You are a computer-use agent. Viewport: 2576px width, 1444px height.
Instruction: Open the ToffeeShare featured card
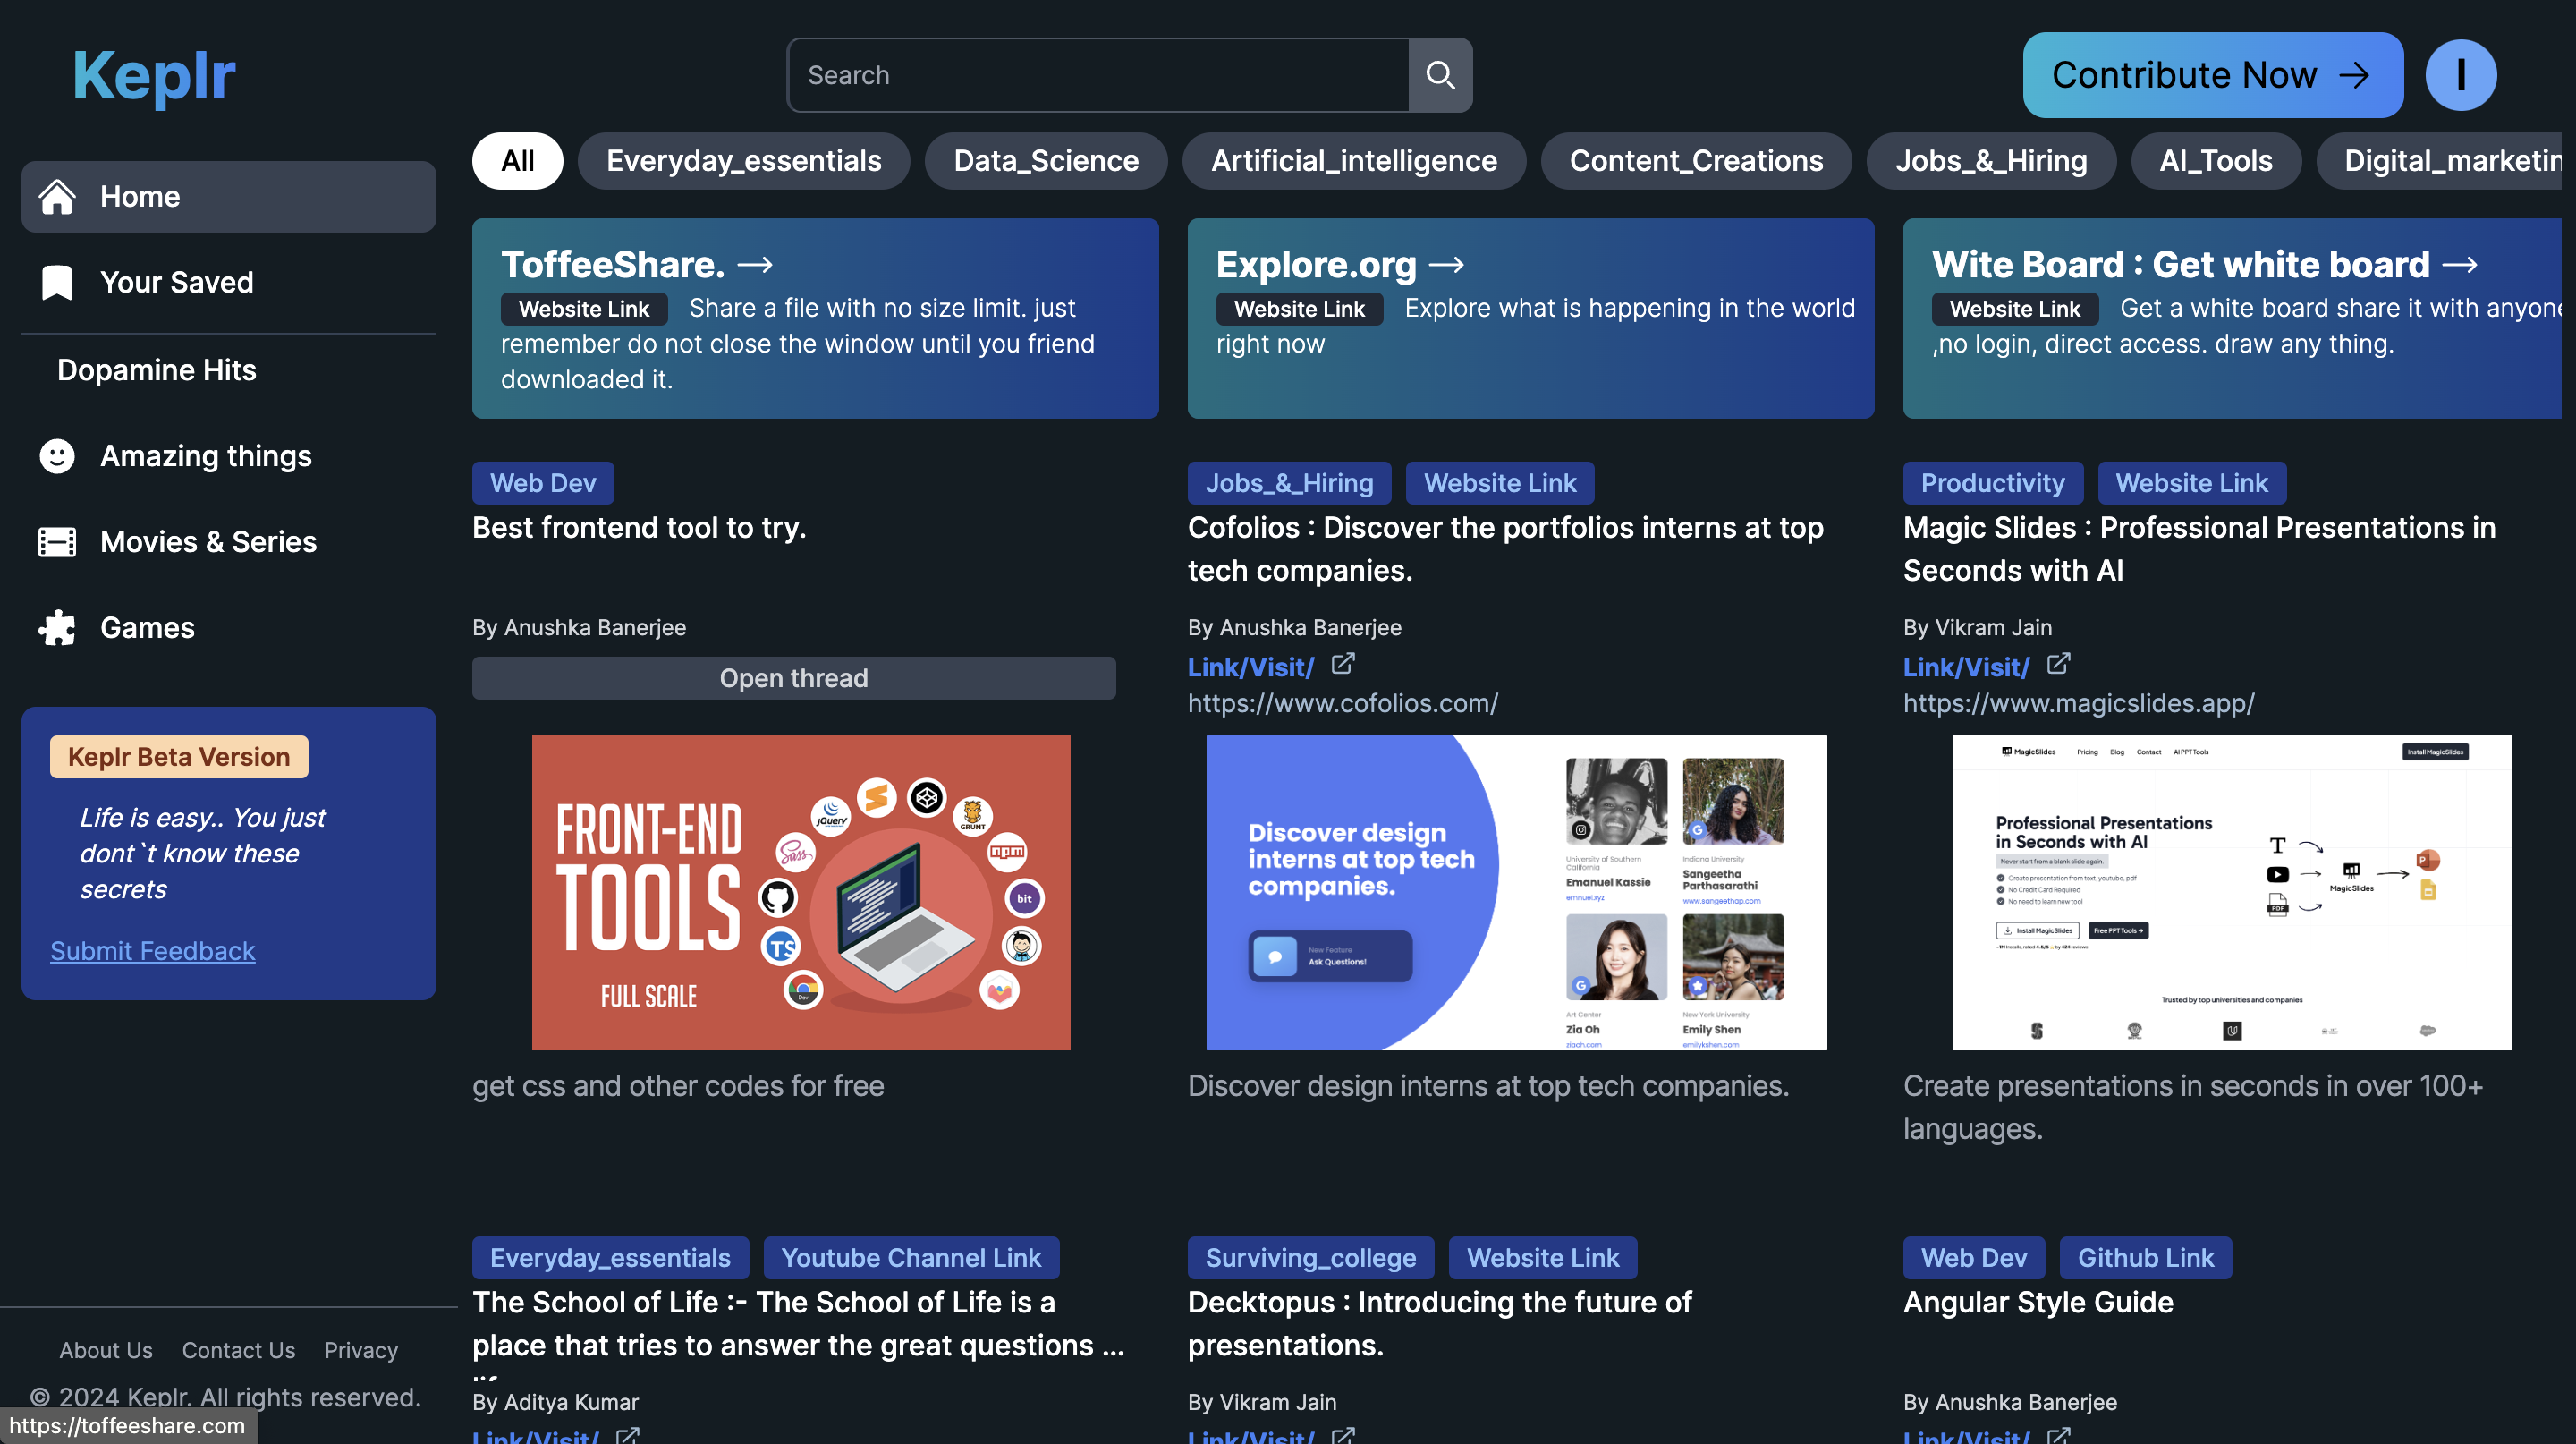click(x=814, y=318)
